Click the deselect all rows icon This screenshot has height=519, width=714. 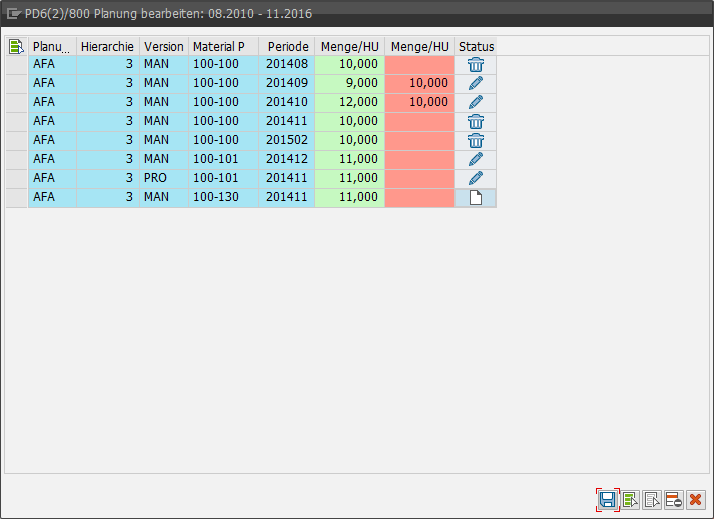pos(652,500)
